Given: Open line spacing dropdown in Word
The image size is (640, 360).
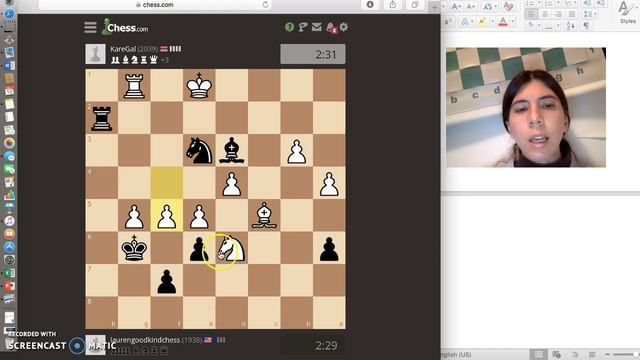Looking at the screenshot, I should tap(590, 13).
